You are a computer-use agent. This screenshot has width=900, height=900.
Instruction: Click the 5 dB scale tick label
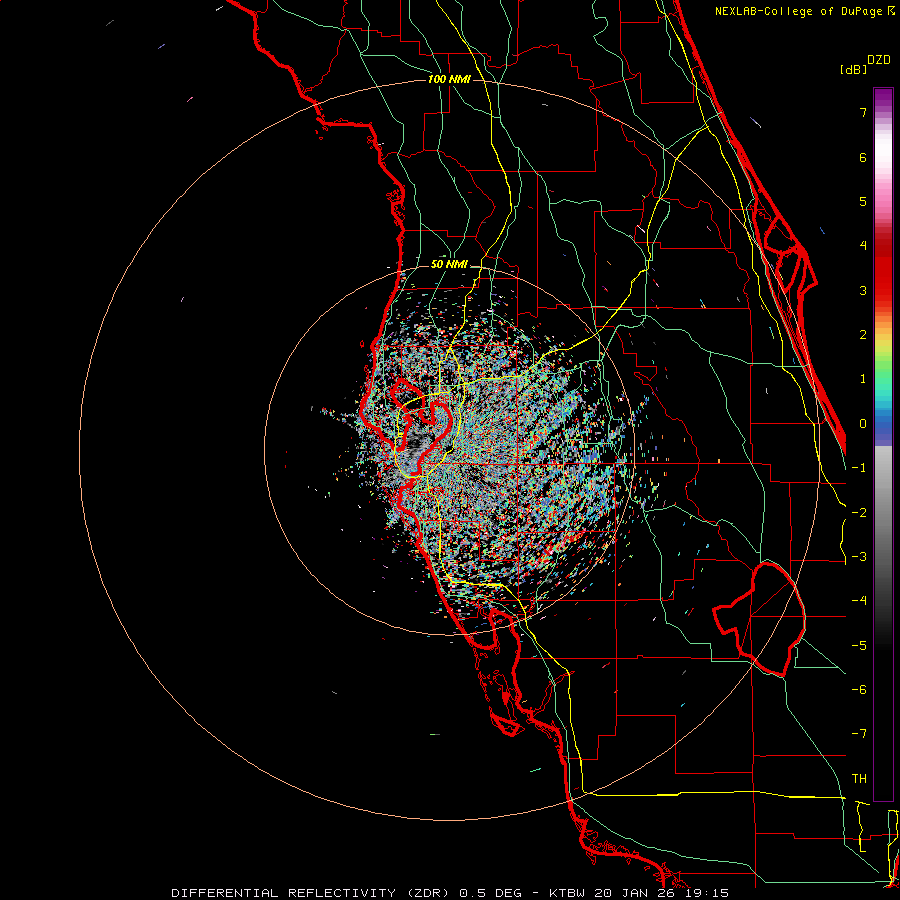[863, 201]
